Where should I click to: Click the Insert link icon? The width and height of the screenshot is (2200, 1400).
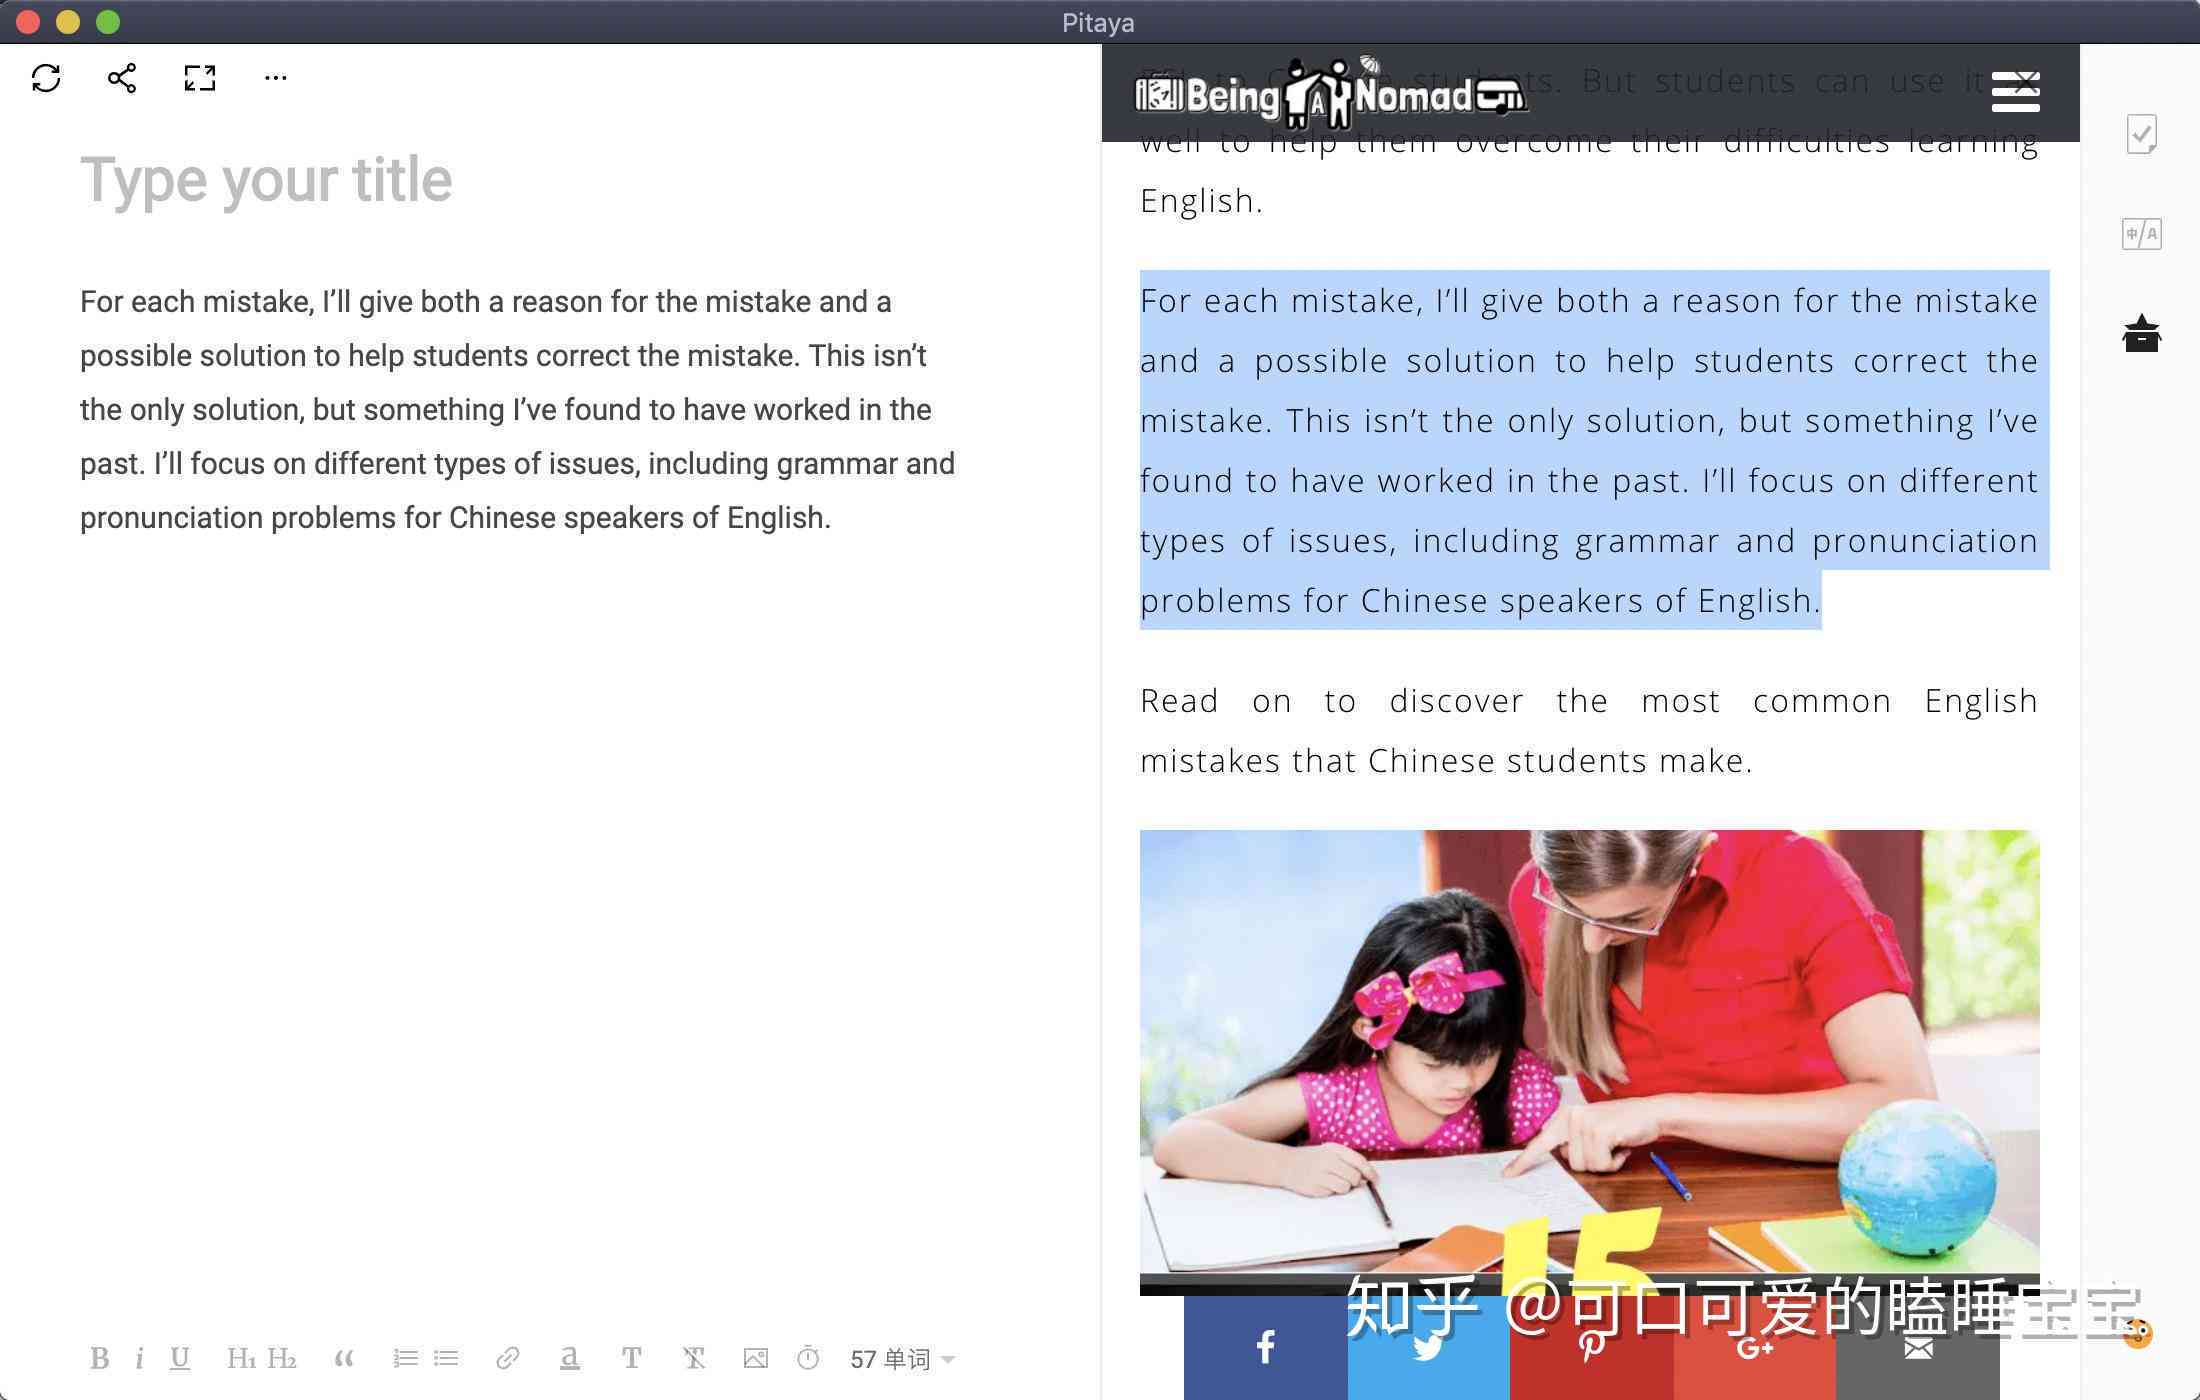coord(508,1357)
